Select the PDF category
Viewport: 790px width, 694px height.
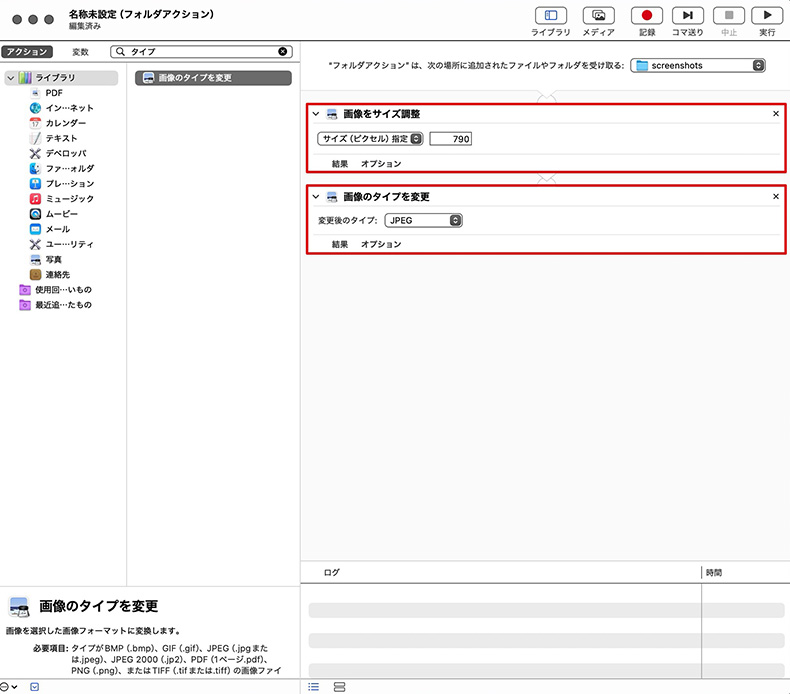[54, 93]
